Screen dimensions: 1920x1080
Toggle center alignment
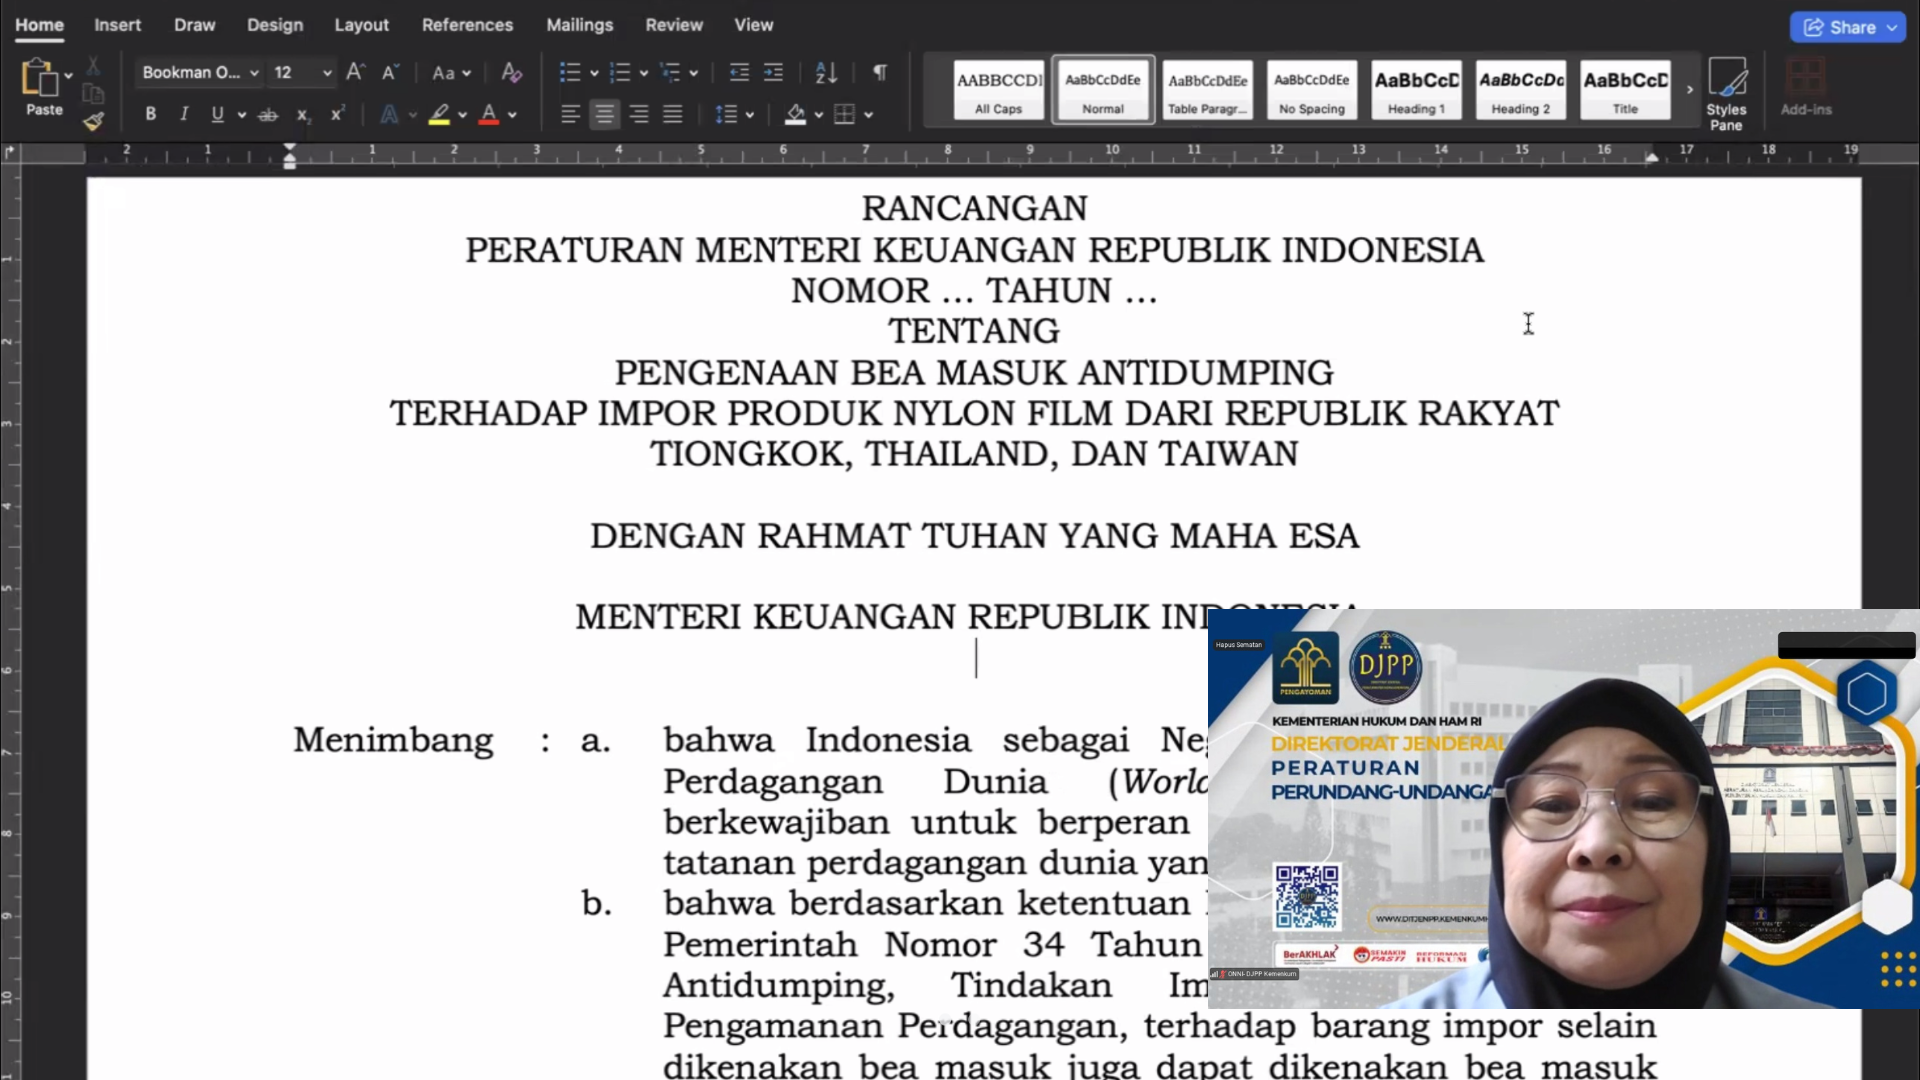tap(604, 115)
